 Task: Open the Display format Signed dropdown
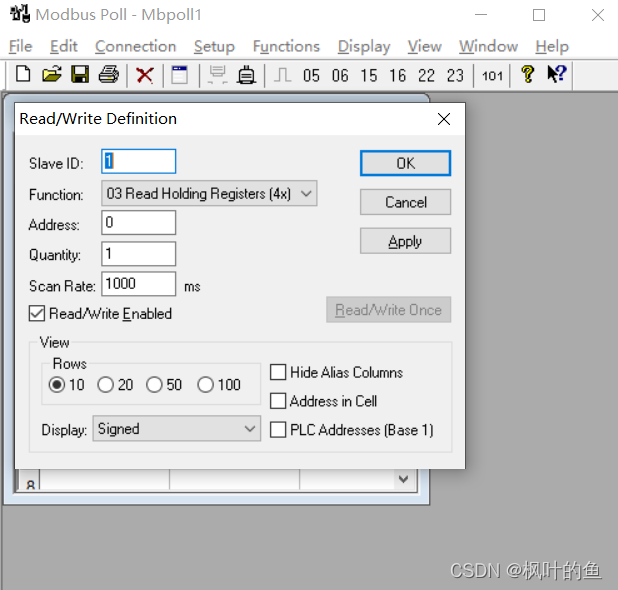(x=177, y=428)
